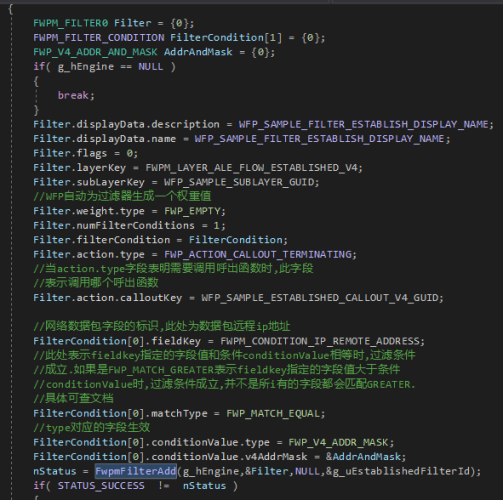Click FWPM_FILTER_CONDITION type declaration
This screenshot has width=503, height=500.
(x=99, y=37)
